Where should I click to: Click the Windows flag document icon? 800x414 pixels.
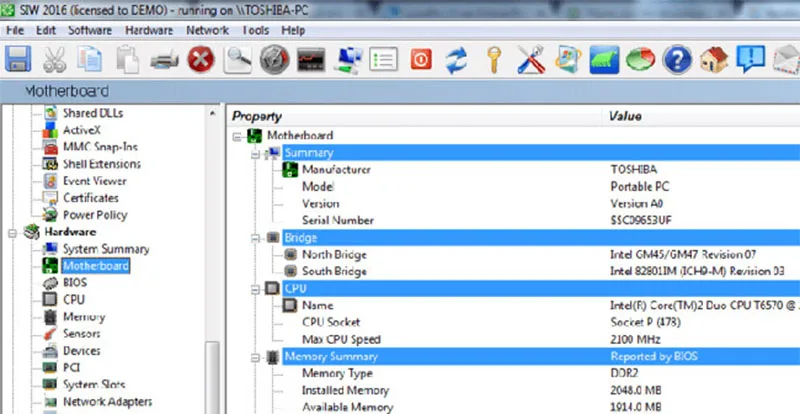(x=568, y=59)
